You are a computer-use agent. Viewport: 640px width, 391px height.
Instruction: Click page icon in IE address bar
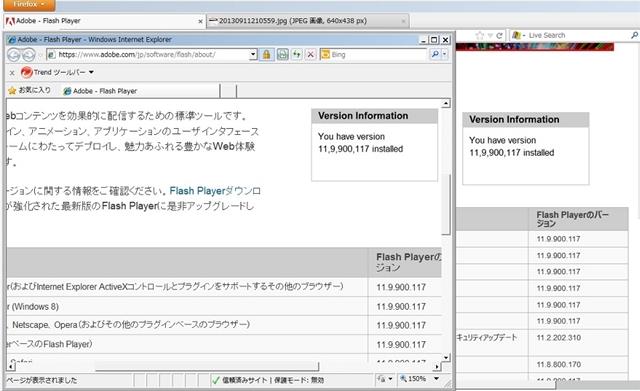(x=52, y=55)
